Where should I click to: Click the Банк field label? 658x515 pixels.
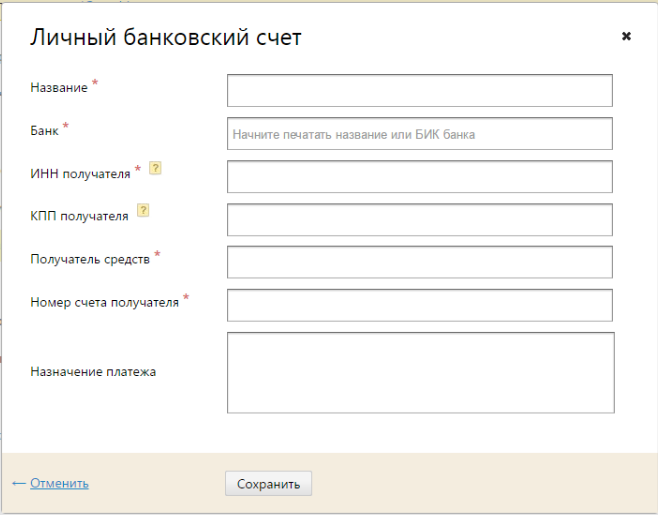[x=45, y=130]
